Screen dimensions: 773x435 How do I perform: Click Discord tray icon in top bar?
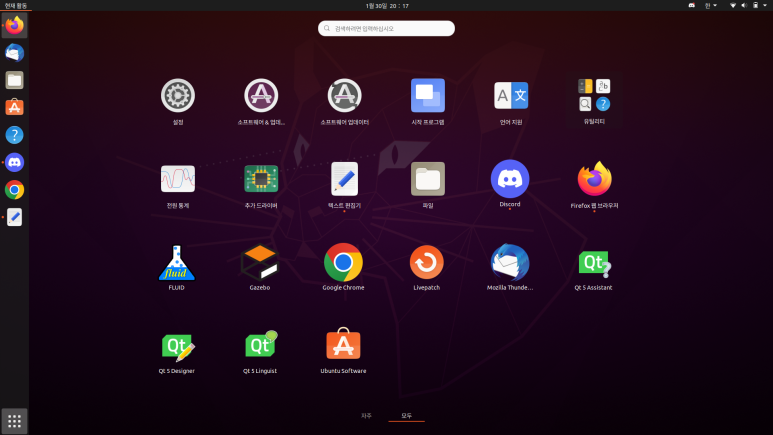coord(692,5)
